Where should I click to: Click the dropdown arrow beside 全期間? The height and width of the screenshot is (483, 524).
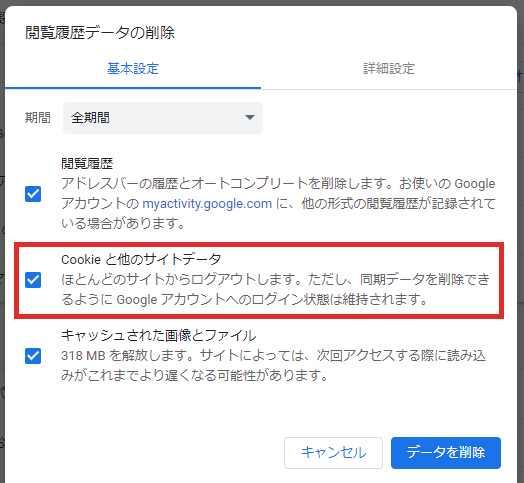click(x=250, y=117)
